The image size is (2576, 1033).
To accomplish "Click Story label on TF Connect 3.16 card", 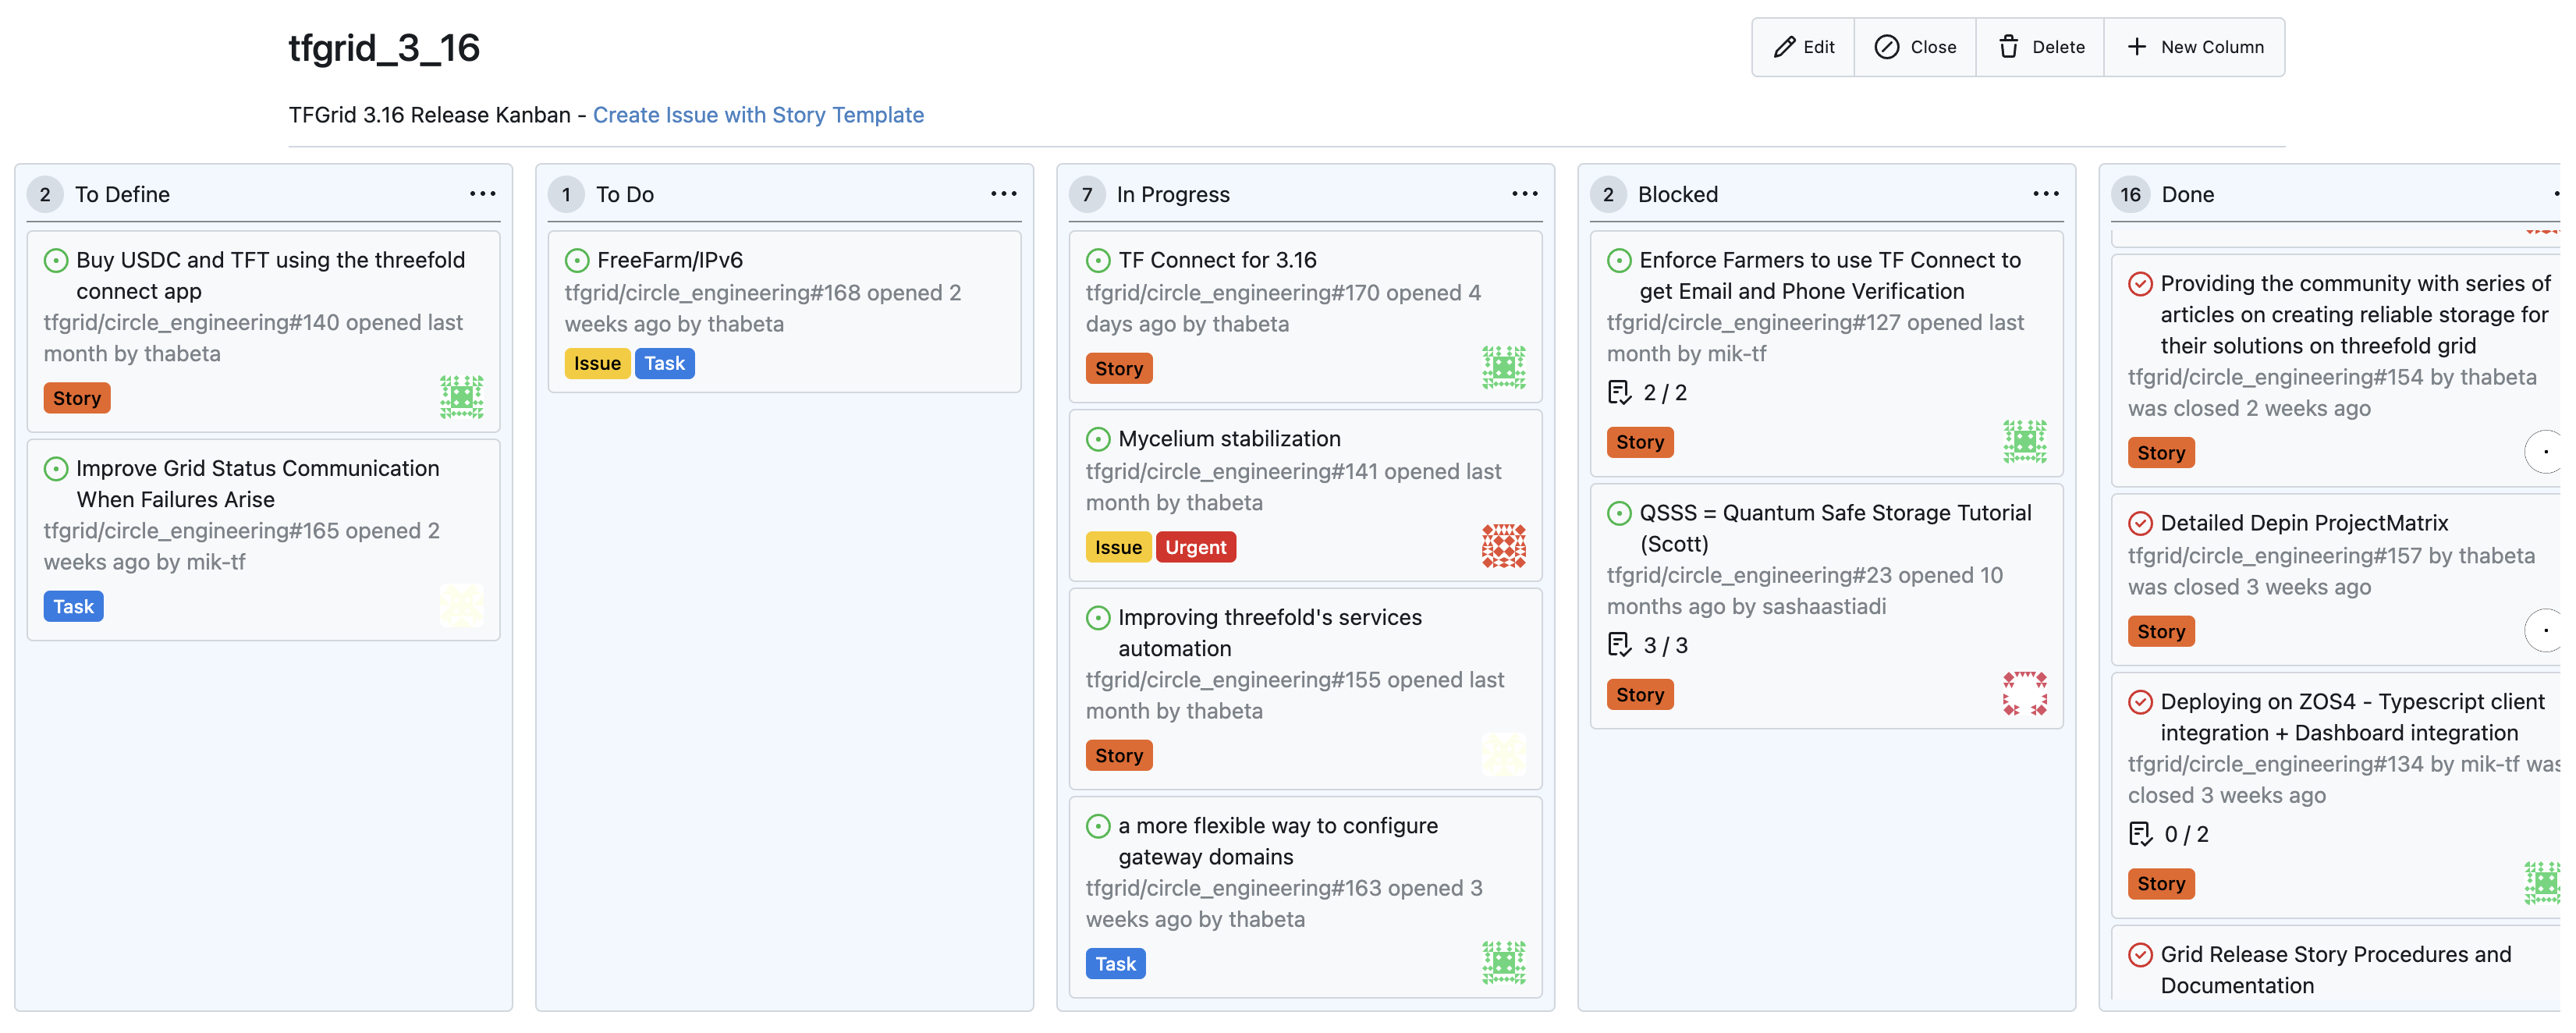I will coord(1118,369).
